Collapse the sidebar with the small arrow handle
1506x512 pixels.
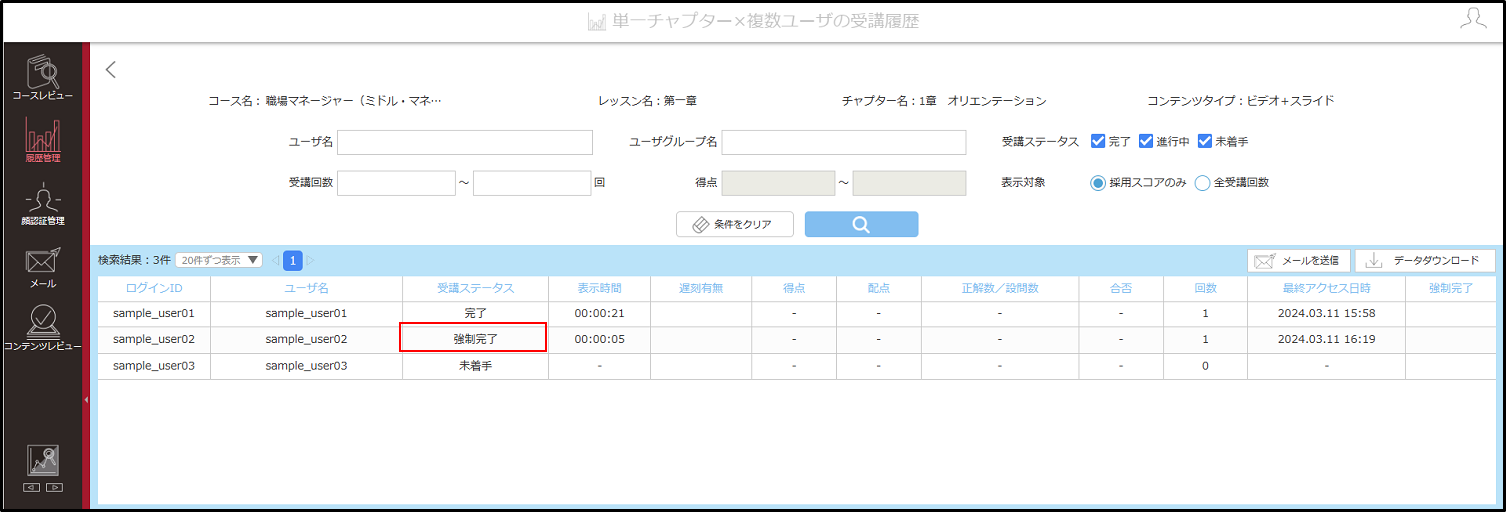point(85,399)
